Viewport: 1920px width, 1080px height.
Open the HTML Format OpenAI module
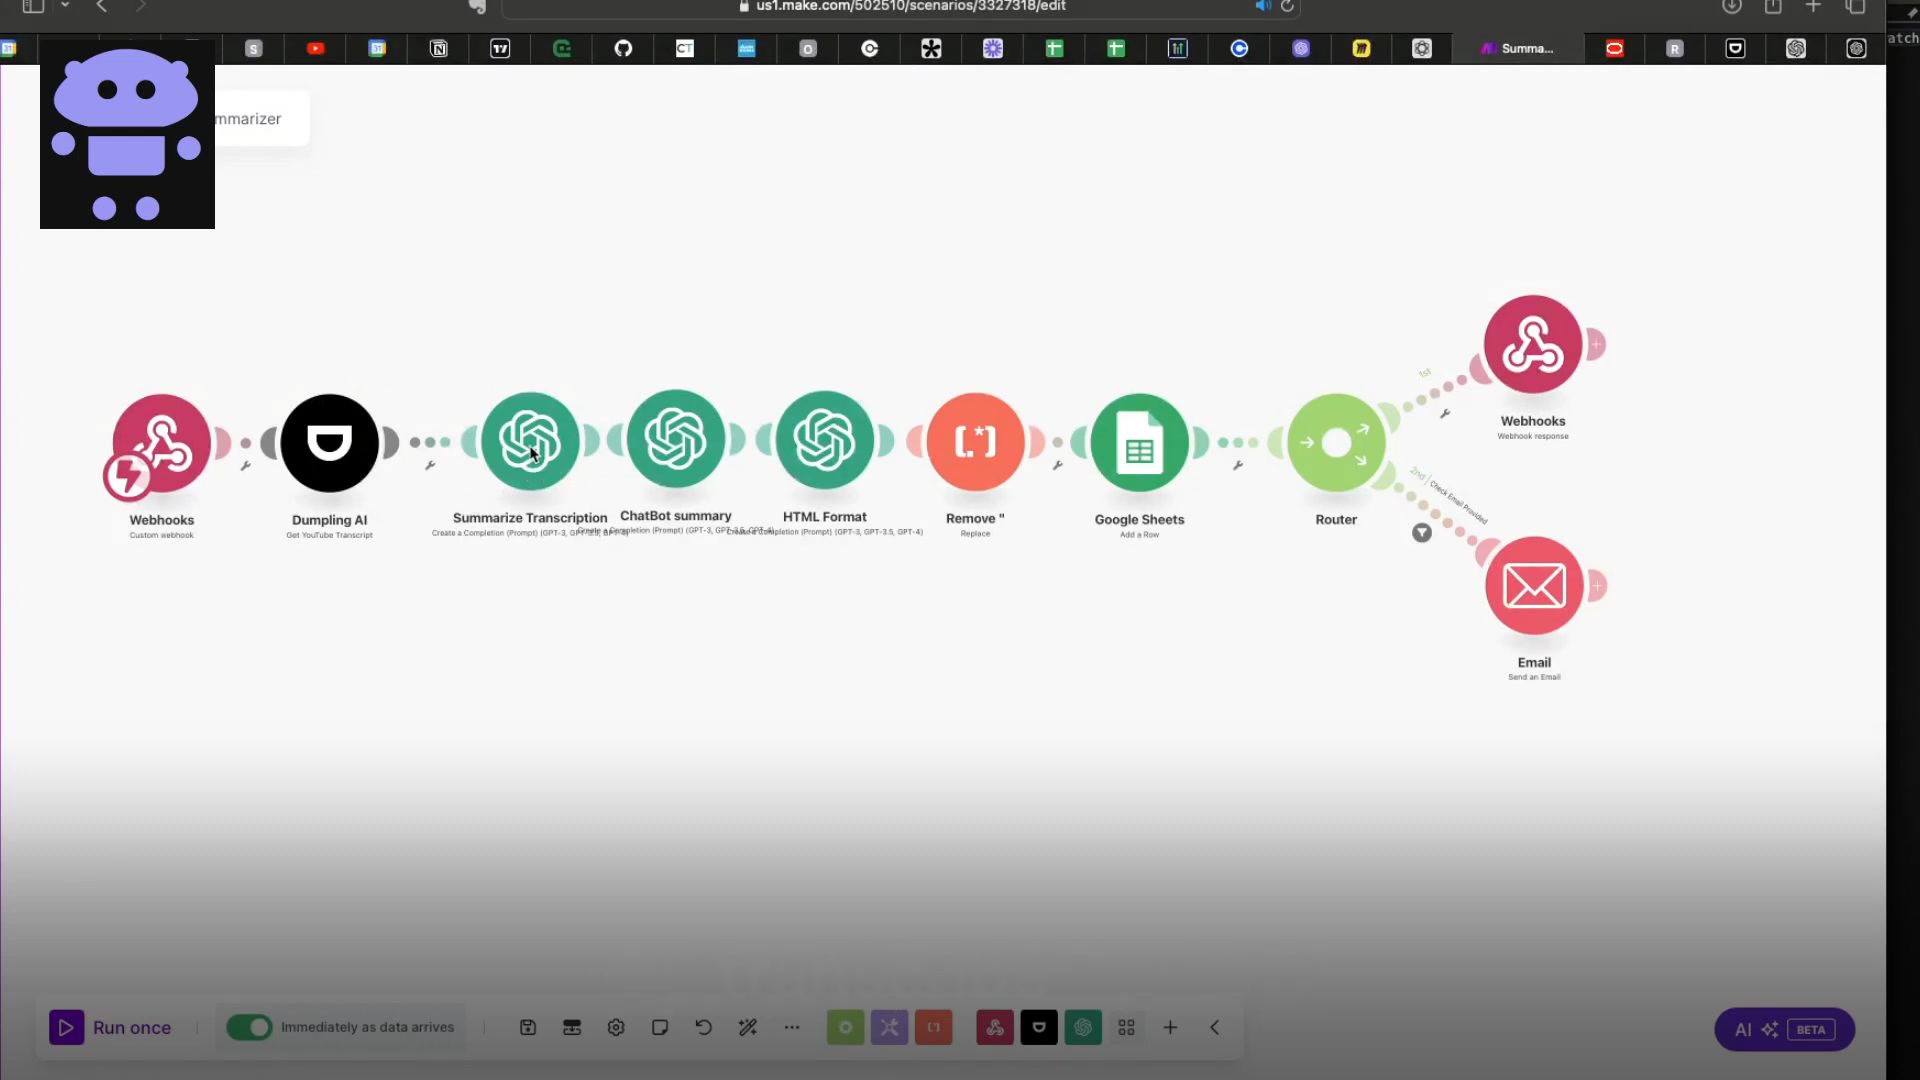(x=825, y=440)
